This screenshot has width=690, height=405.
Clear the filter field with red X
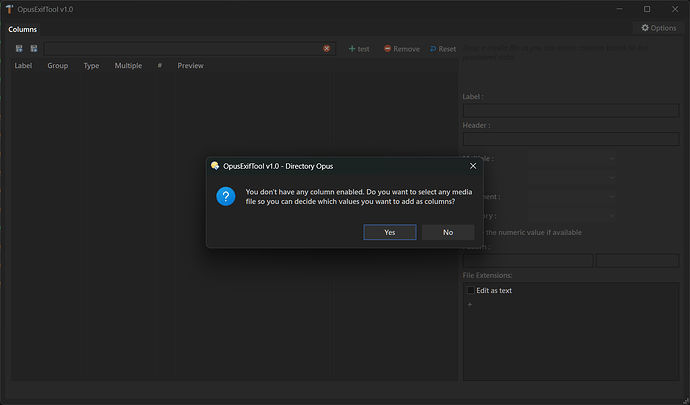point(327,48)
